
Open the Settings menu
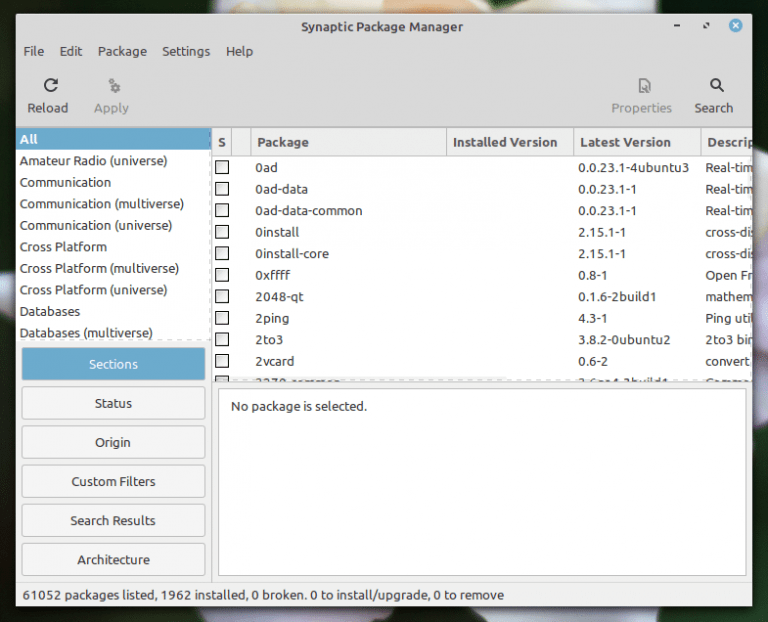pos(186,51)
